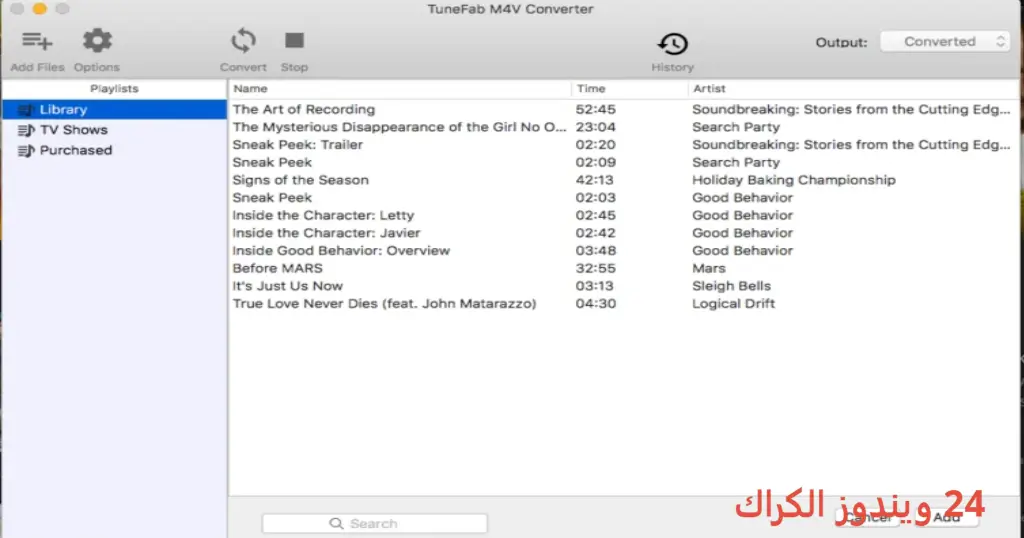Select 'Before MARS' row
Viewport: 1024px width, 538px height.
pos(624,268)
